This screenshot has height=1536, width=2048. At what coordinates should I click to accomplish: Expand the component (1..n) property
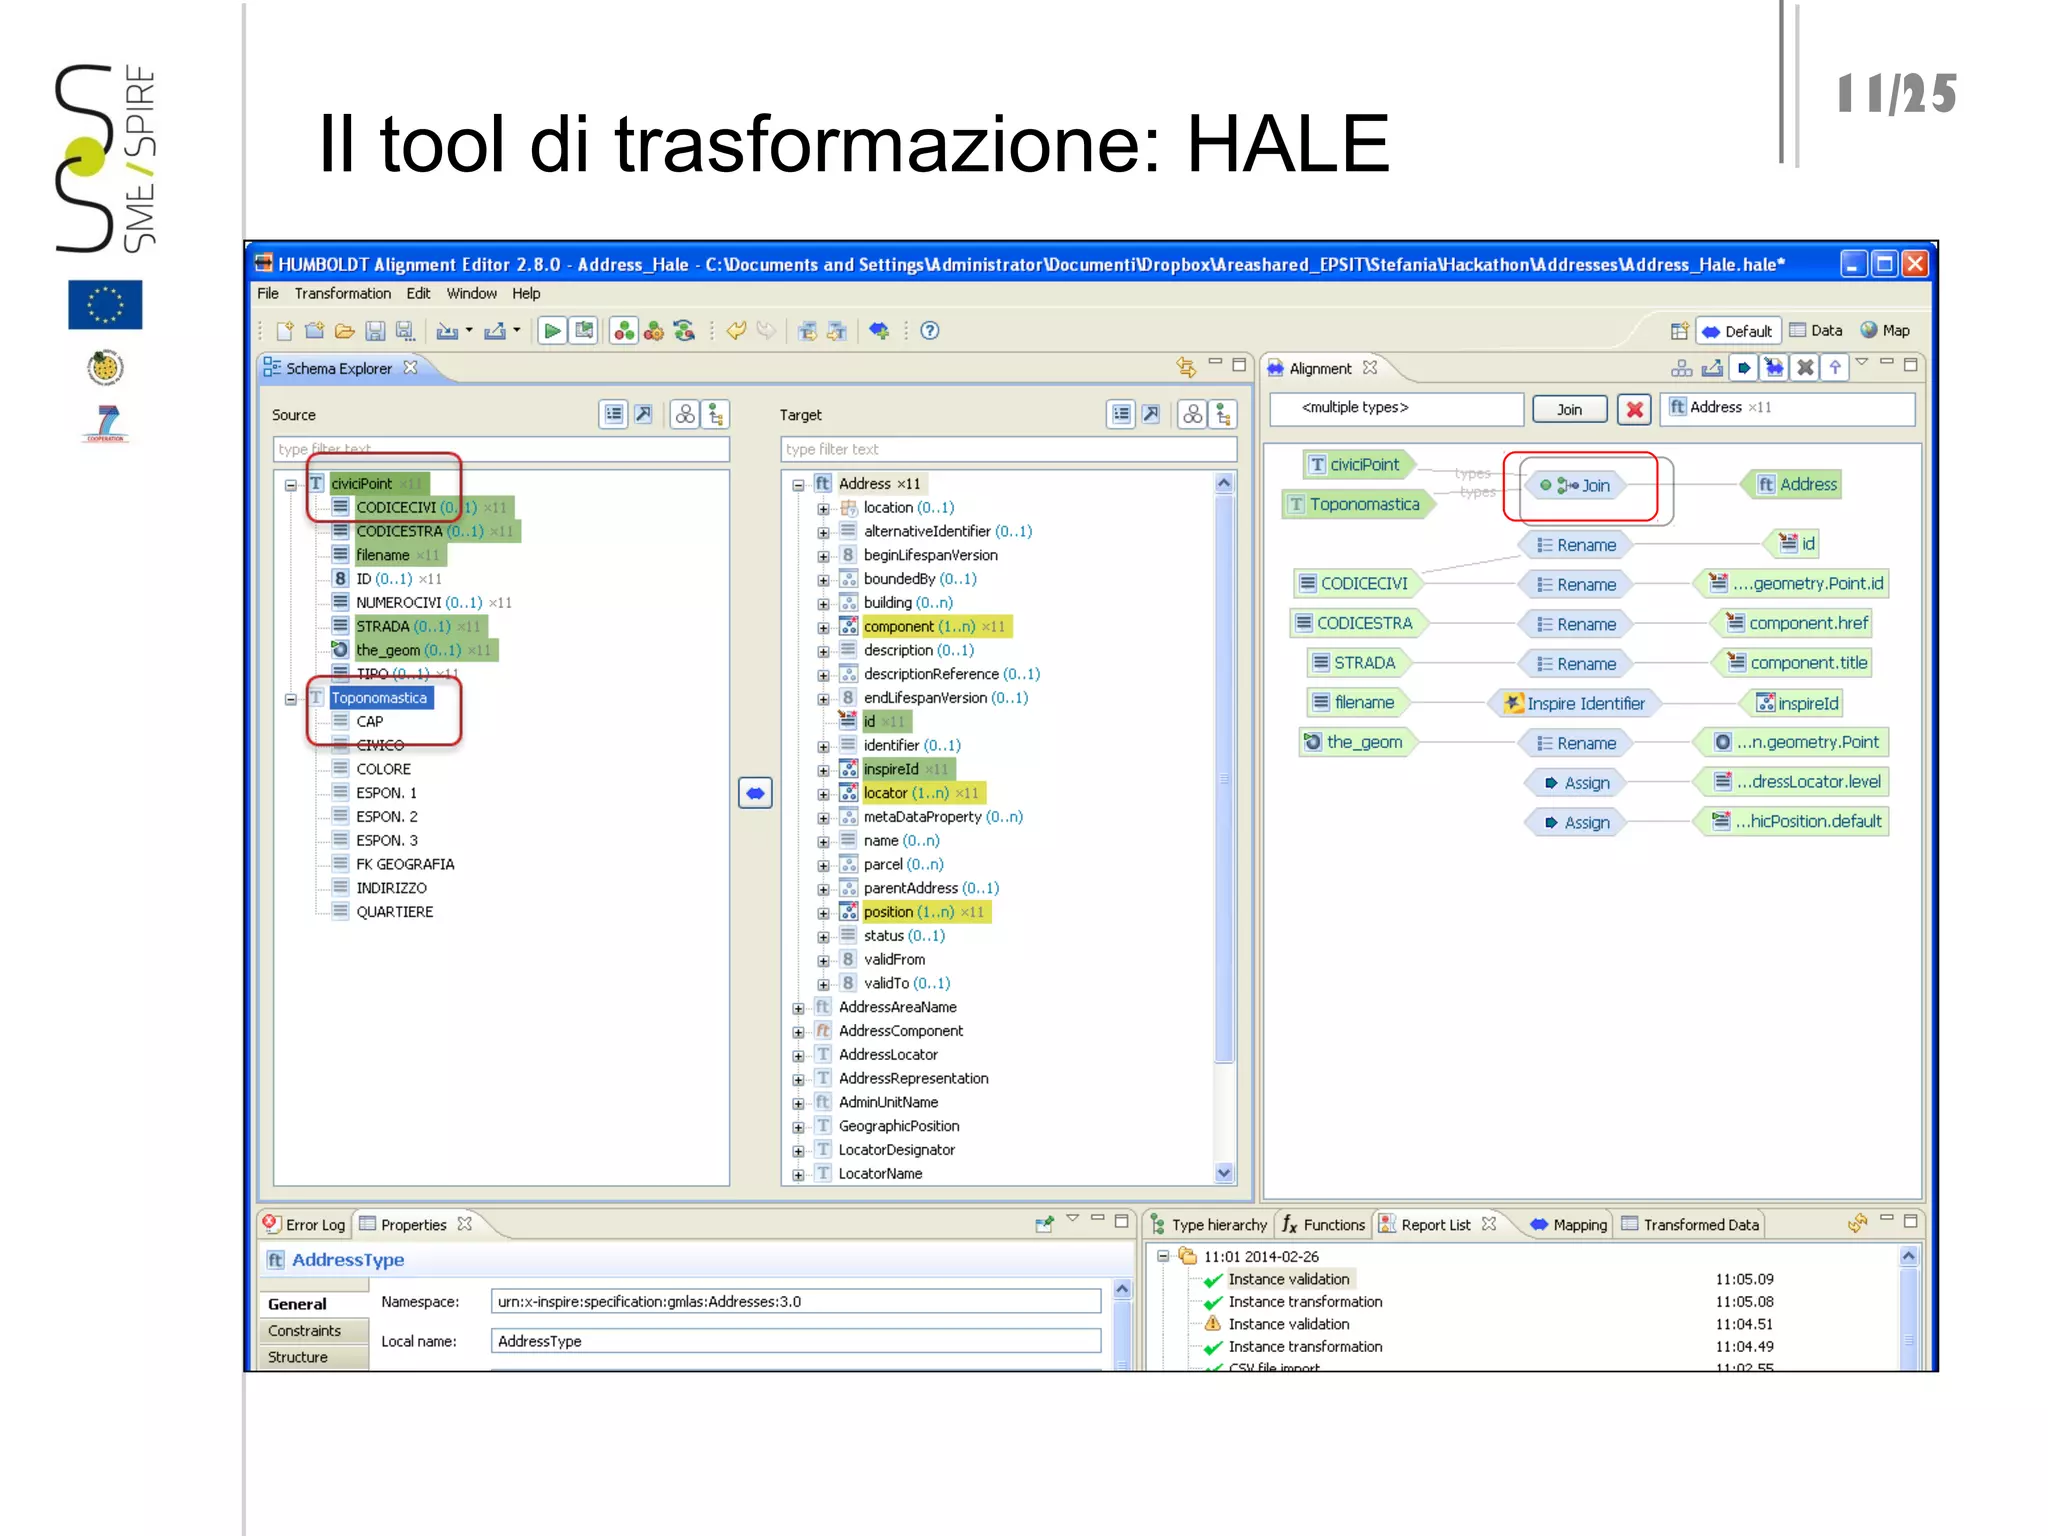(823, 628)
